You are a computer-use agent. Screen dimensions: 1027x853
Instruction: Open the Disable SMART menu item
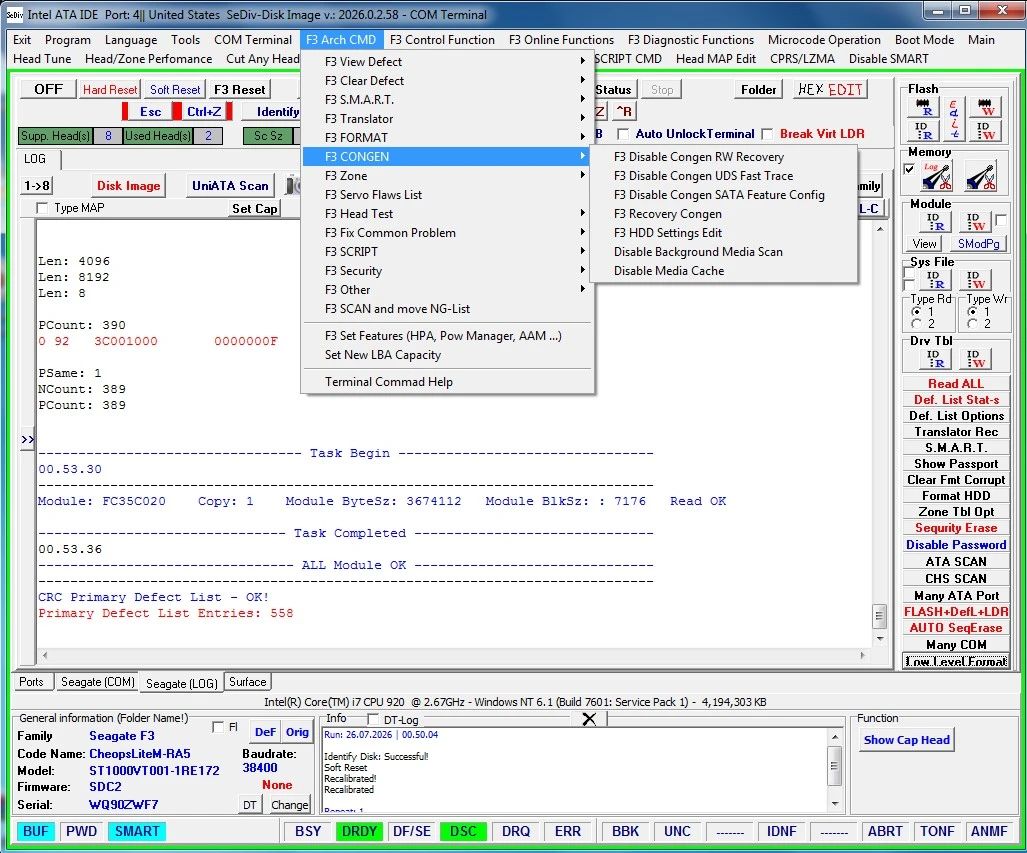pyautogui.click(x=888, y=59)
